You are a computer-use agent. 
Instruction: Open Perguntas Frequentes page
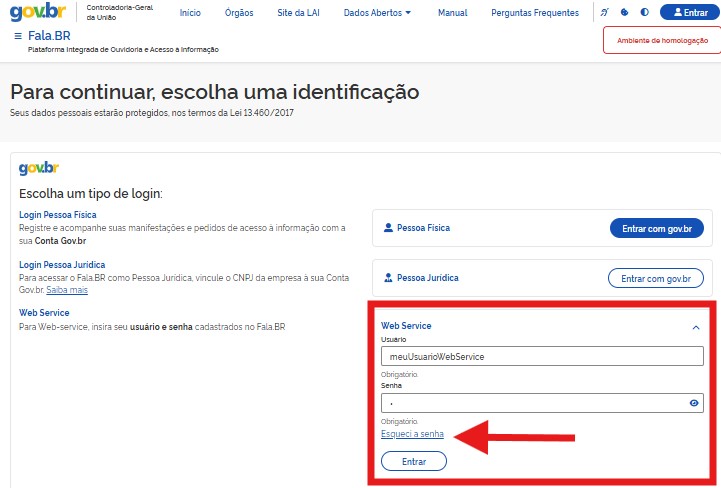pos(535,13)
